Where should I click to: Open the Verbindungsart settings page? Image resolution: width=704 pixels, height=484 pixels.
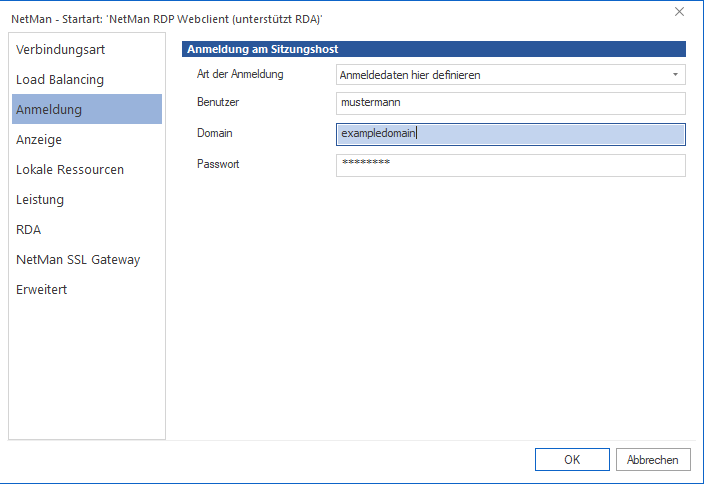pos(87,49)
